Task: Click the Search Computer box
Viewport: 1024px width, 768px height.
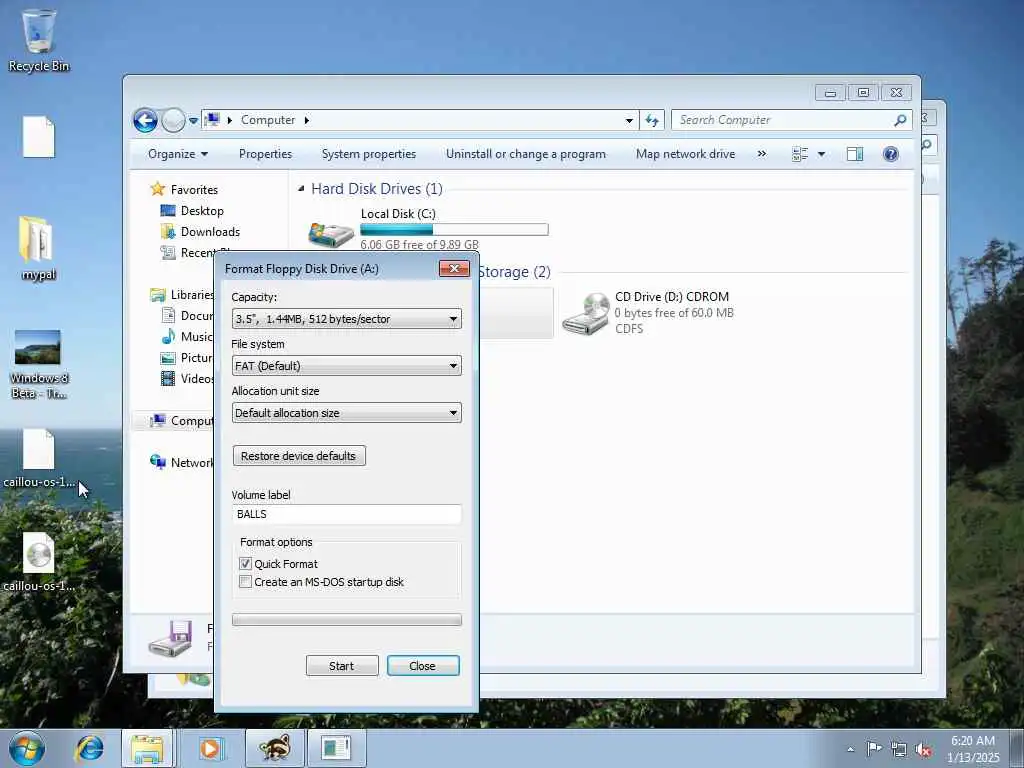Action: point(784,120)
